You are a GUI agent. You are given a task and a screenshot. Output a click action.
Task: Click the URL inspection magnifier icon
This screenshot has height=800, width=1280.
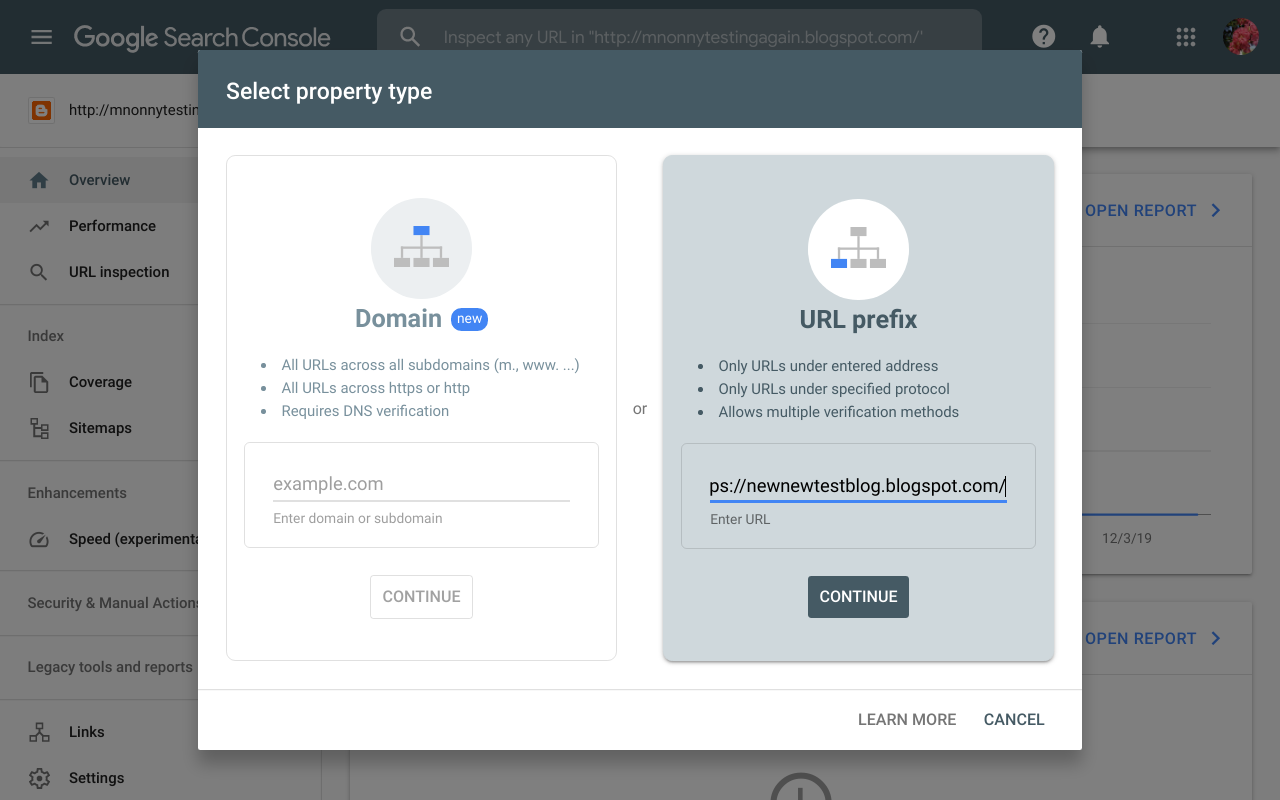(x=39, y=272)
